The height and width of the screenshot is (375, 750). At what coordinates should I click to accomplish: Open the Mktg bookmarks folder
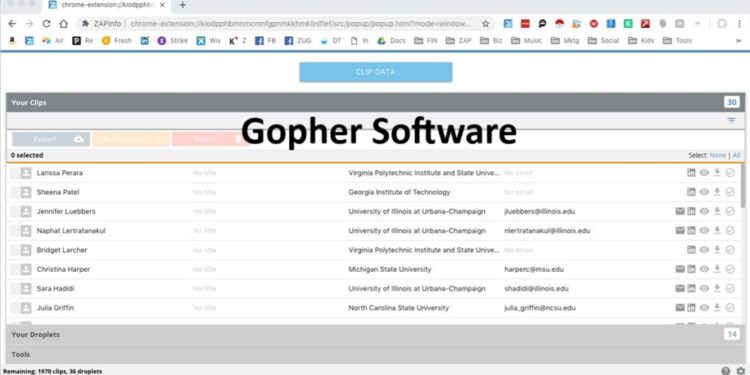(565, 41)
